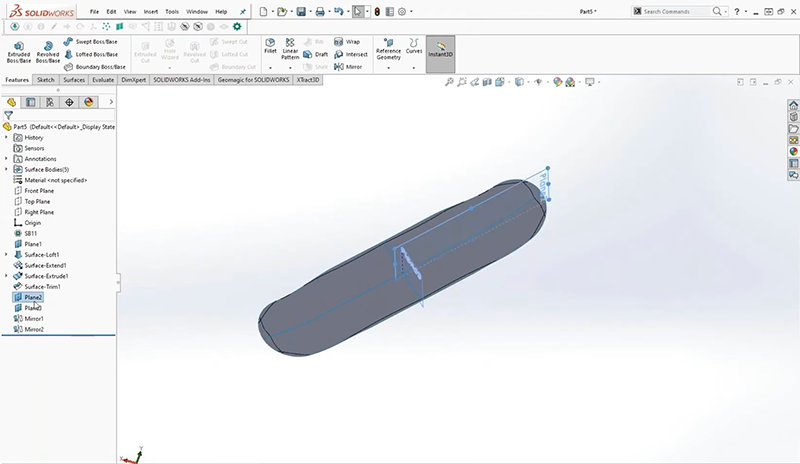Click the Search Commands field

pos(676,11)
